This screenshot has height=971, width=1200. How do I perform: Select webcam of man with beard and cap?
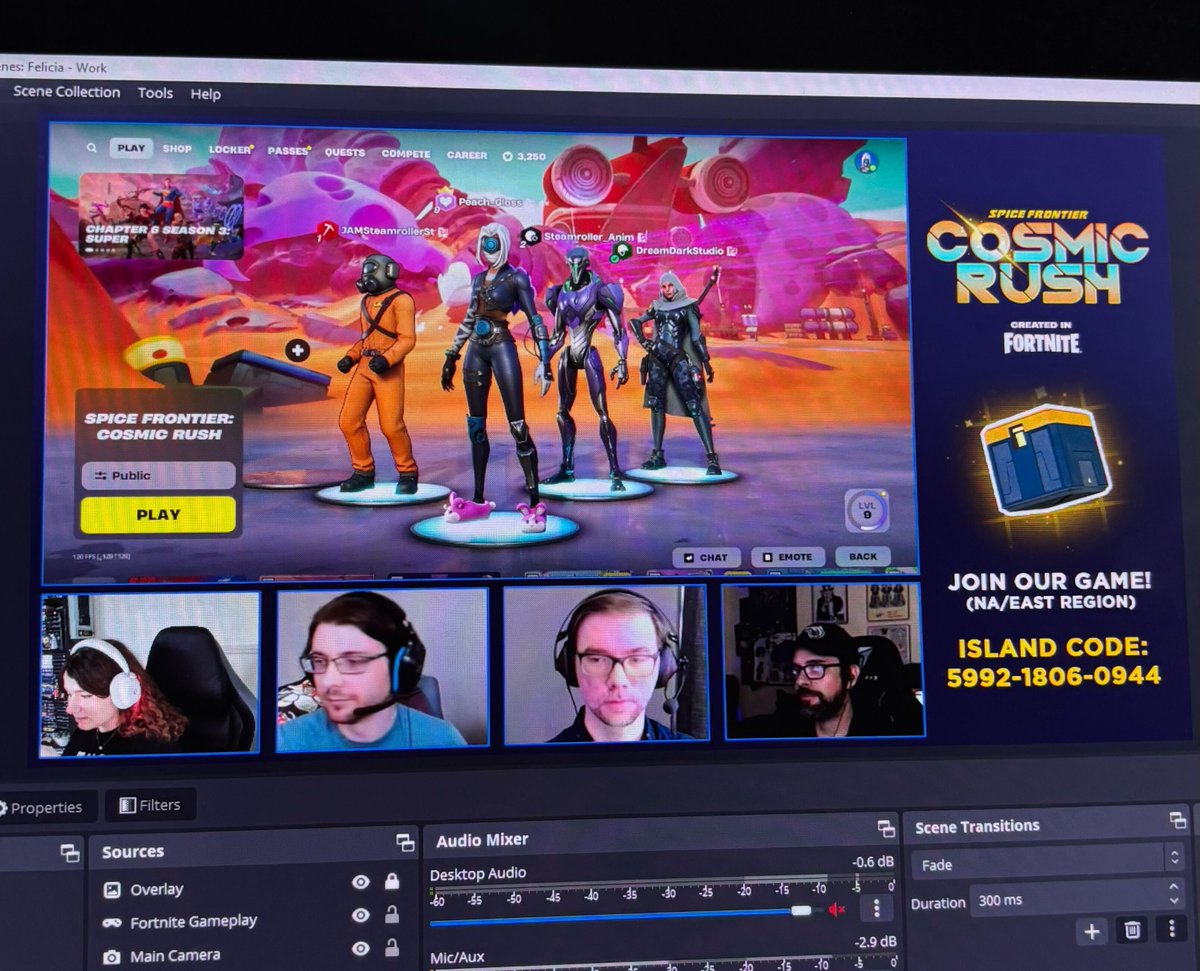(823, 661)
